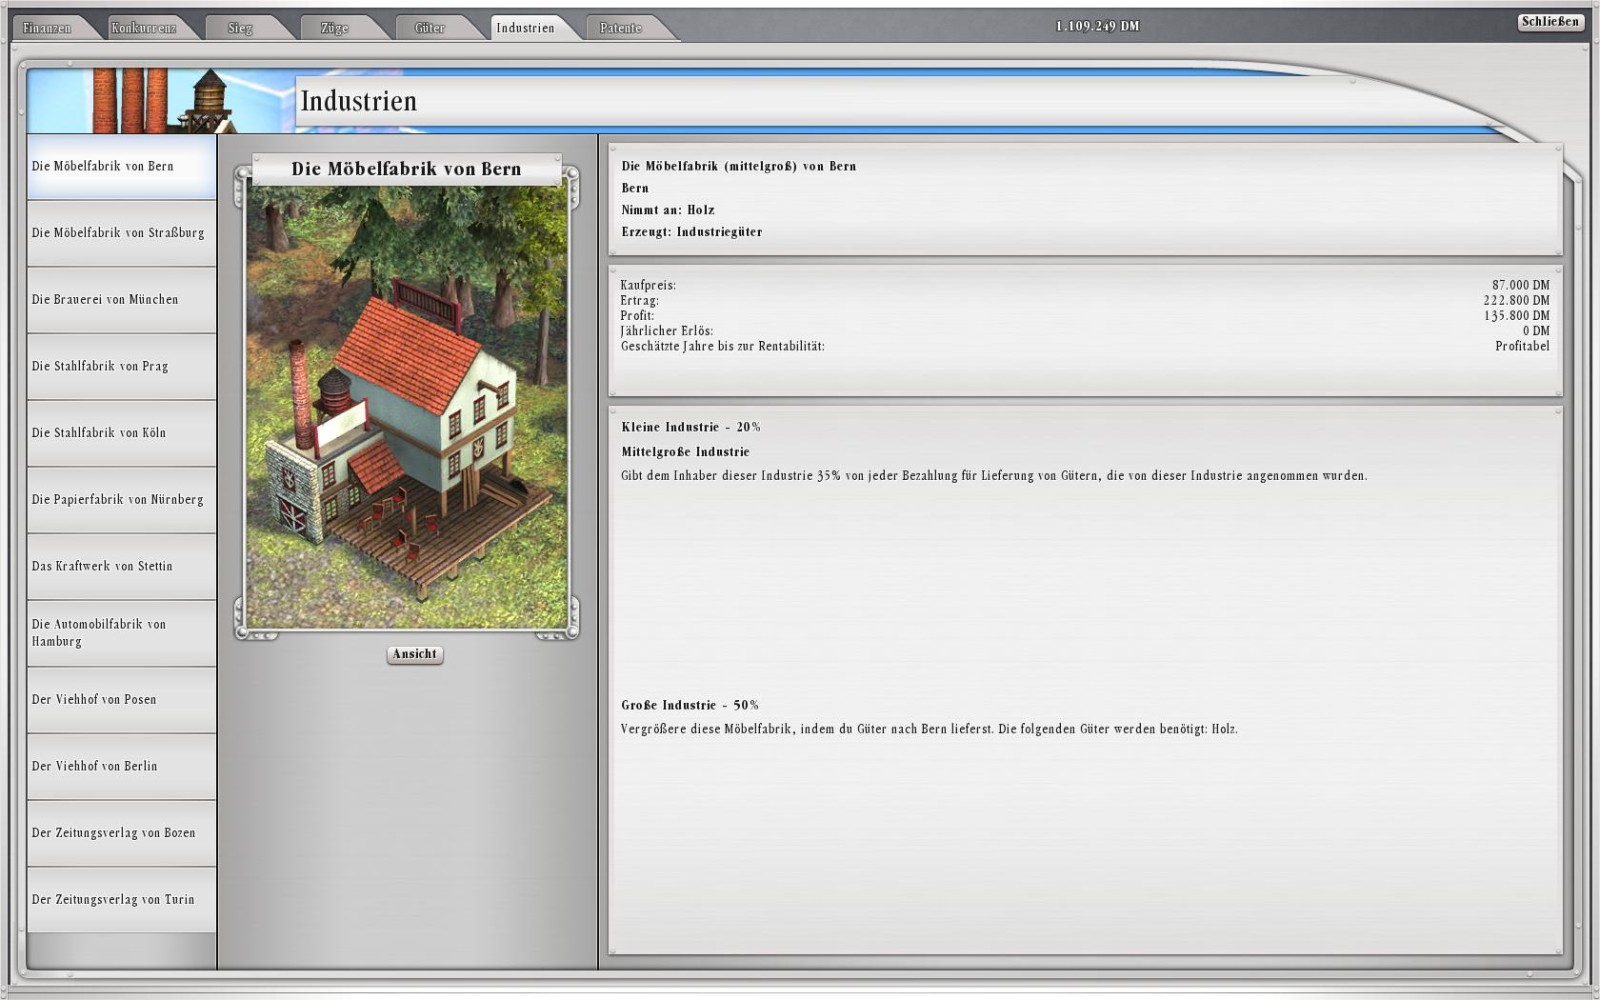Select the Züge tab
This screenshot has height=1000, width=1600.
click(334, 28)
